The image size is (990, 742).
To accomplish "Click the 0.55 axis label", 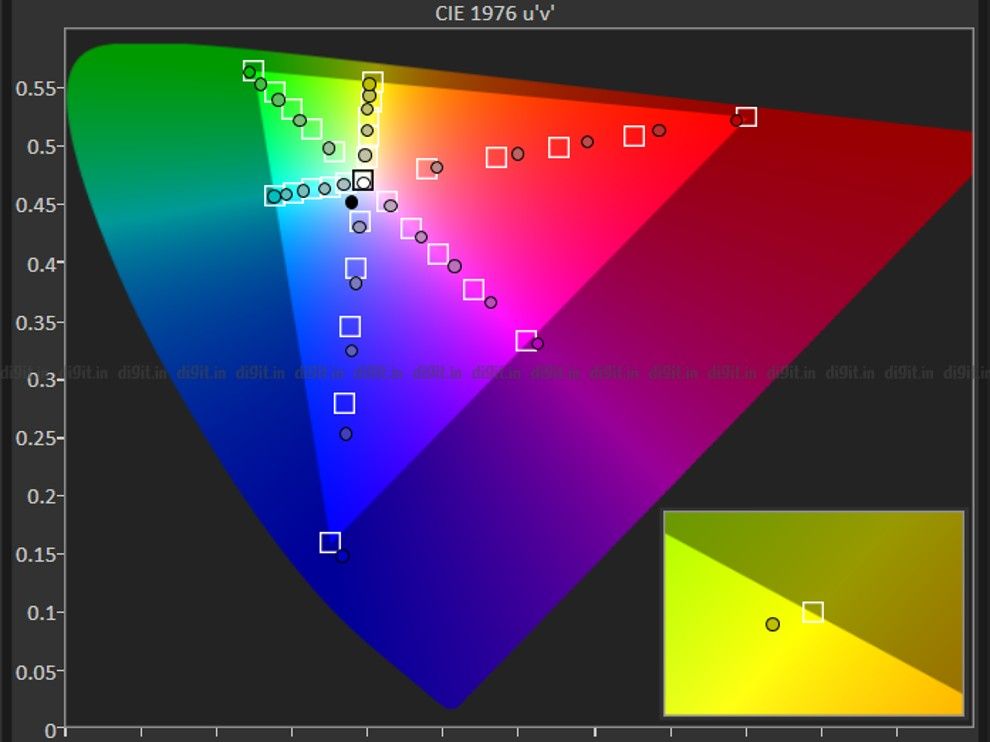I will [38, 88].
